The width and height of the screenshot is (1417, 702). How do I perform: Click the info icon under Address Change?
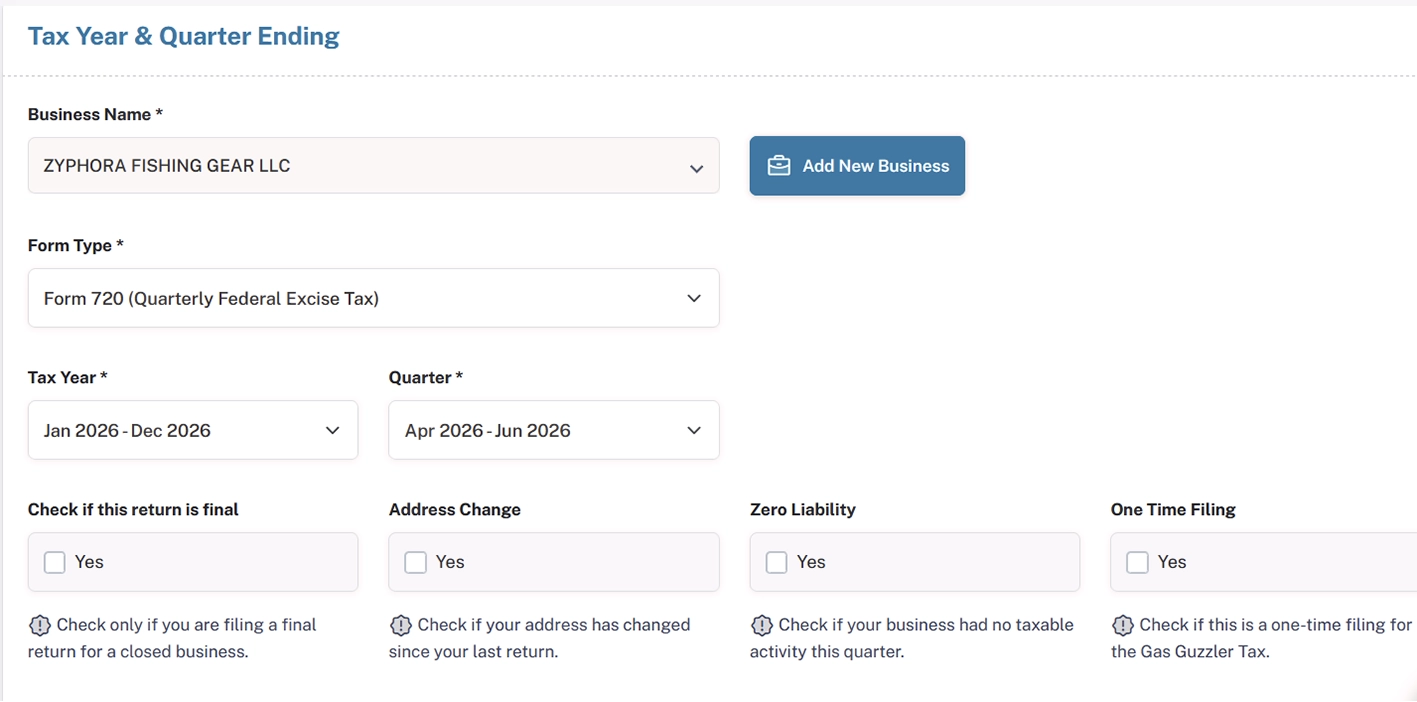pyautogui.click(x=400, y=625)
